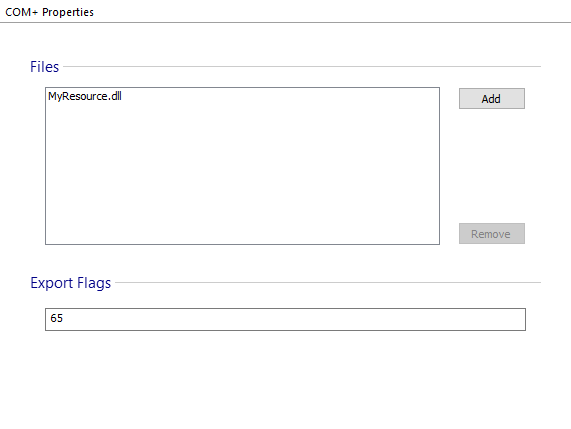This screenshot has width=571, height=429.
Task: Click the Add button for Files
Action: (x=492, y=98)
